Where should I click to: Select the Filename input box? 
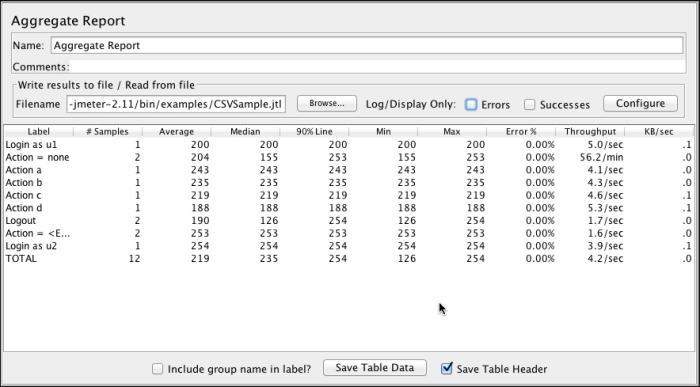pyautogui.click(x=176, y=104)
